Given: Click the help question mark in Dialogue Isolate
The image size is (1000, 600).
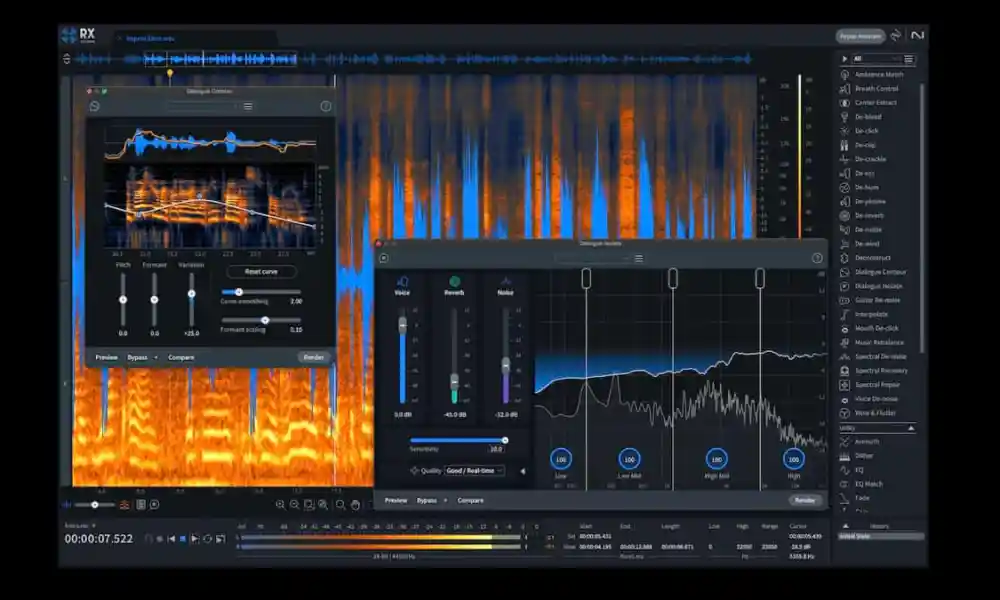Looking at the screenshot, I should coord(816,258).
